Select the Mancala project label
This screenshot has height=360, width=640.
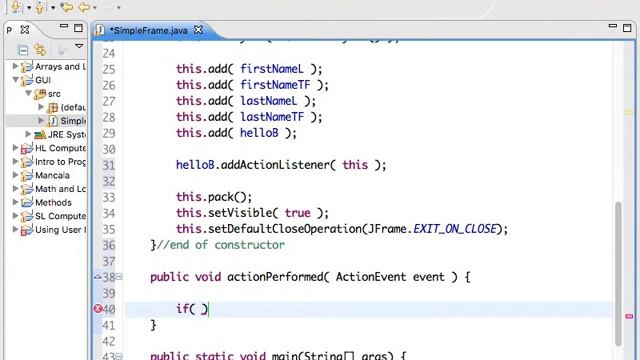[52, 175]
